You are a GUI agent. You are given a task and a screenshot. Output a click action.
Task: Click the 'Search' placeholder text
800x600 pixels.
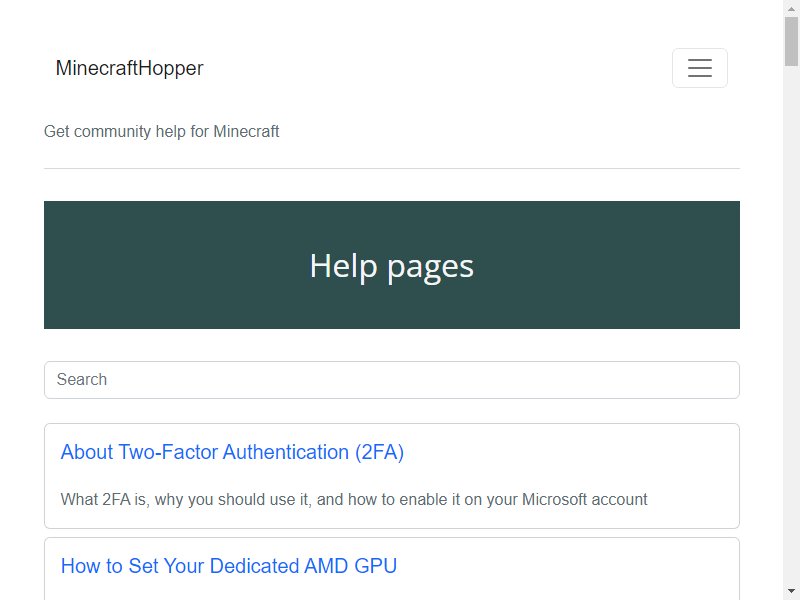(x=82, y=380)
